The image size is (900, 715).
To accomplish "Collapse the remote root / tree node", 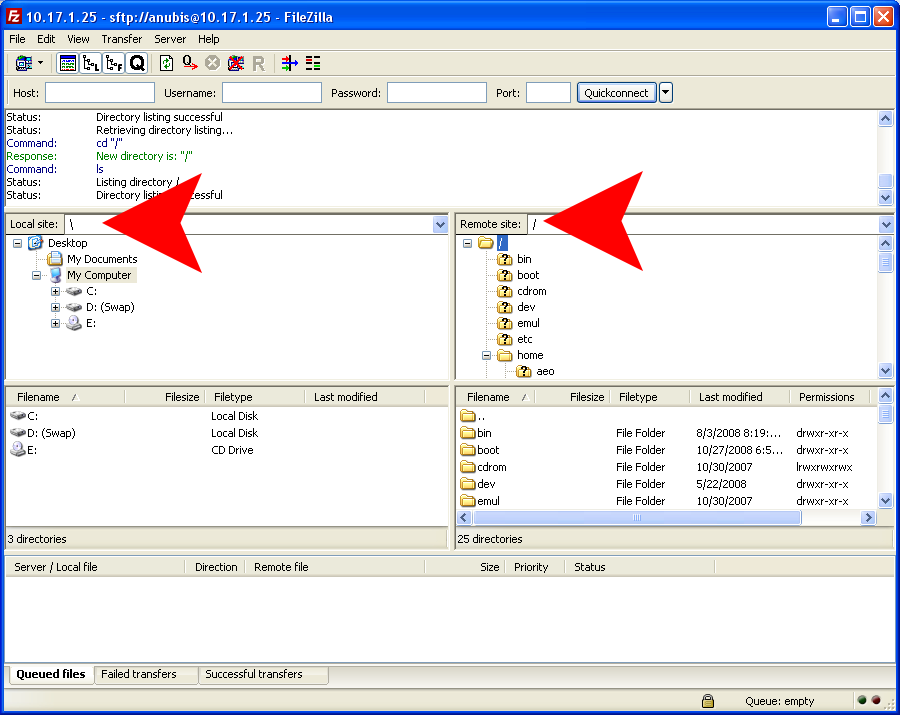I will point(468,243).
